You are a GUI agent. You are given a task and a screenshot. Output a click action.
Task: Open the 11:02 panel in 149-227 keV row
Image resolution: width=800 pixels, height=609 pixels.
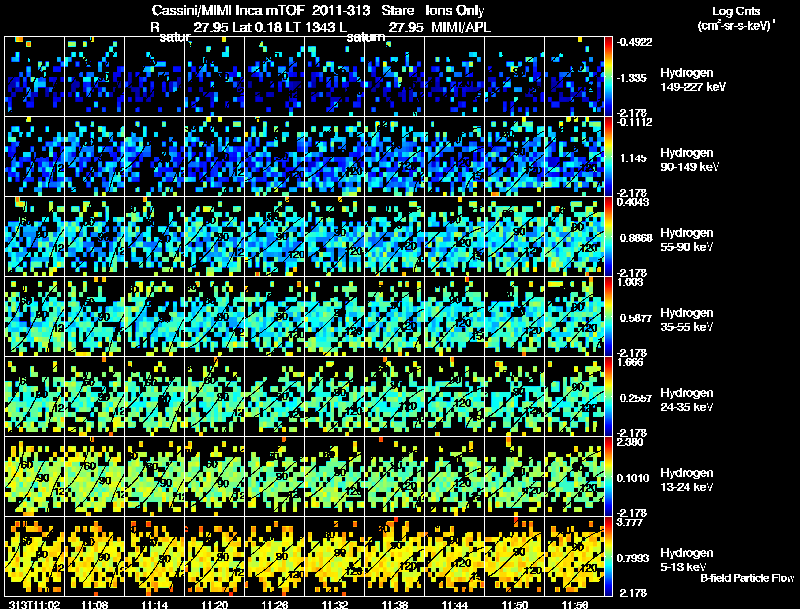click(34, 76)
